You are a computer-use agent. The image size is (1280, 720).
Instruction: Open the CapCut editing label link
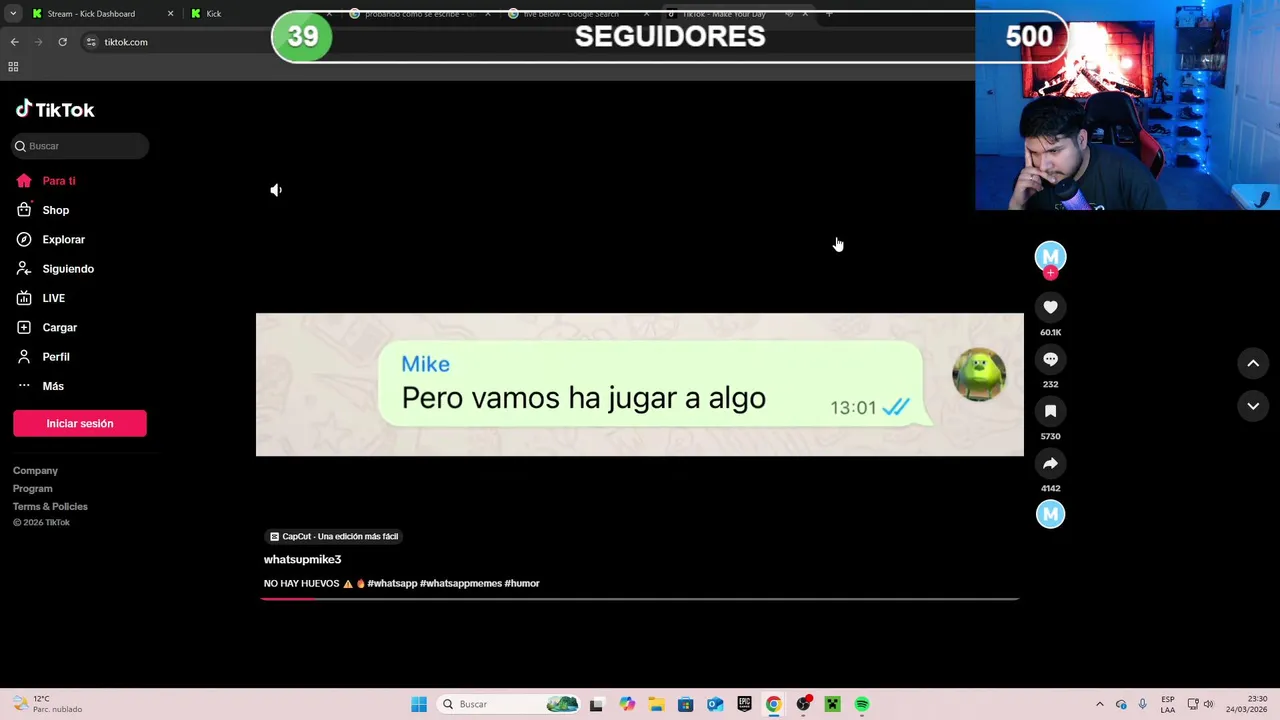[x=334, y=537]
